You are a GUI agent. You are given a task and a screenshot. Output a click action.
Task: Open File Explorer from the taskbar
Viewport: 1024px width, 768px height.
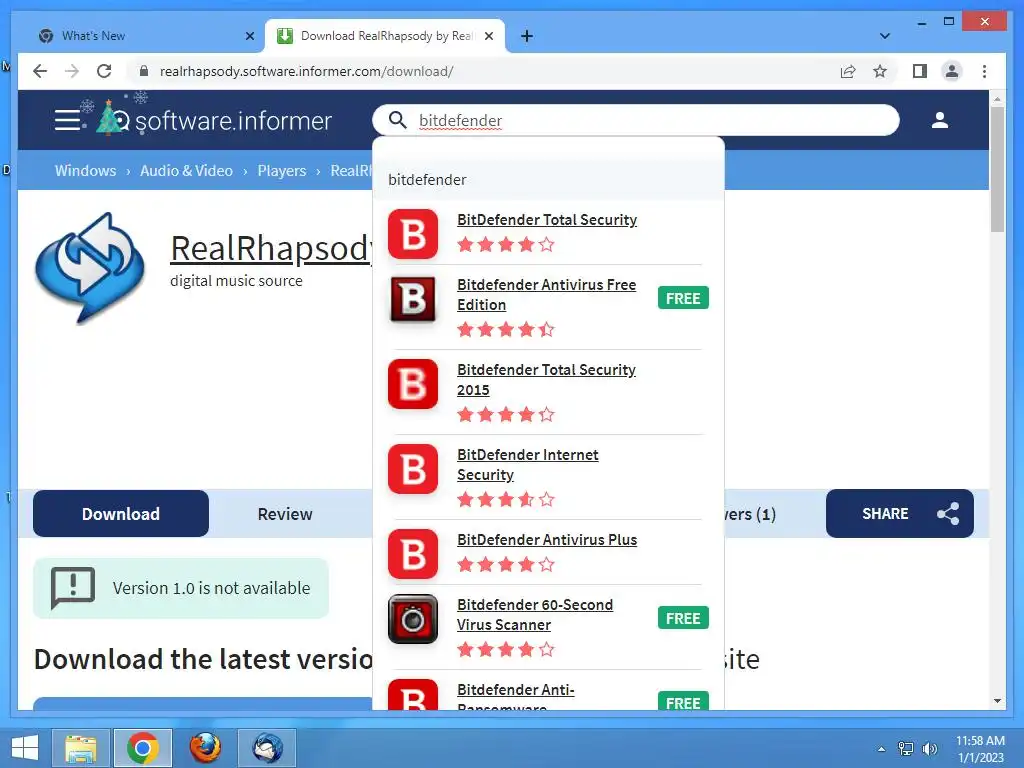[x=80, y=748]
